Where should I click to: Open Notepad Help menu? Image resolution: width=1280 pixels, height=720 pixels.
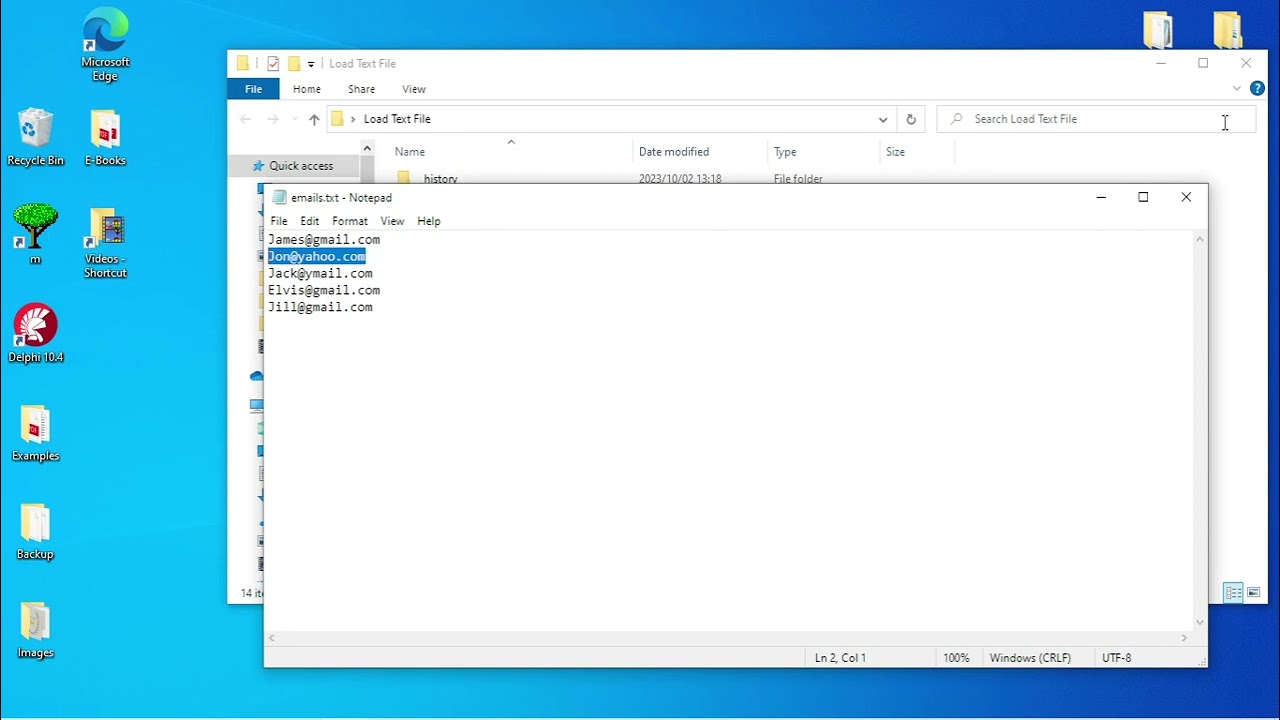click(x=429, y=221)
